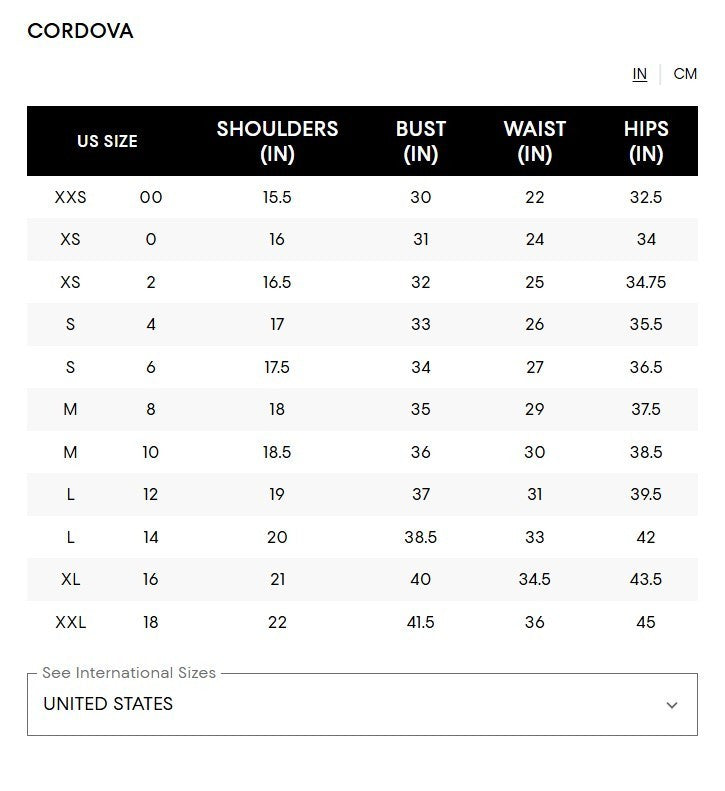Screen dimensions: 725x791
Task: Click the WAIST (IN) column header
Action: click(535, 141)
